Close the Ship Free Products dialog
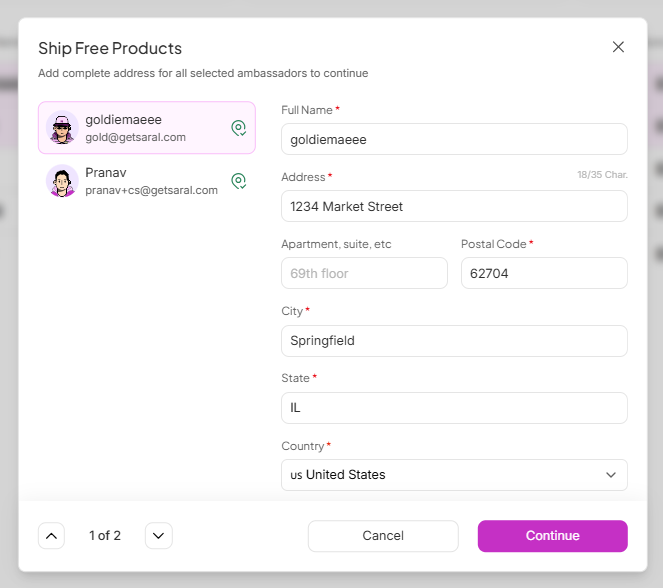 618,47
